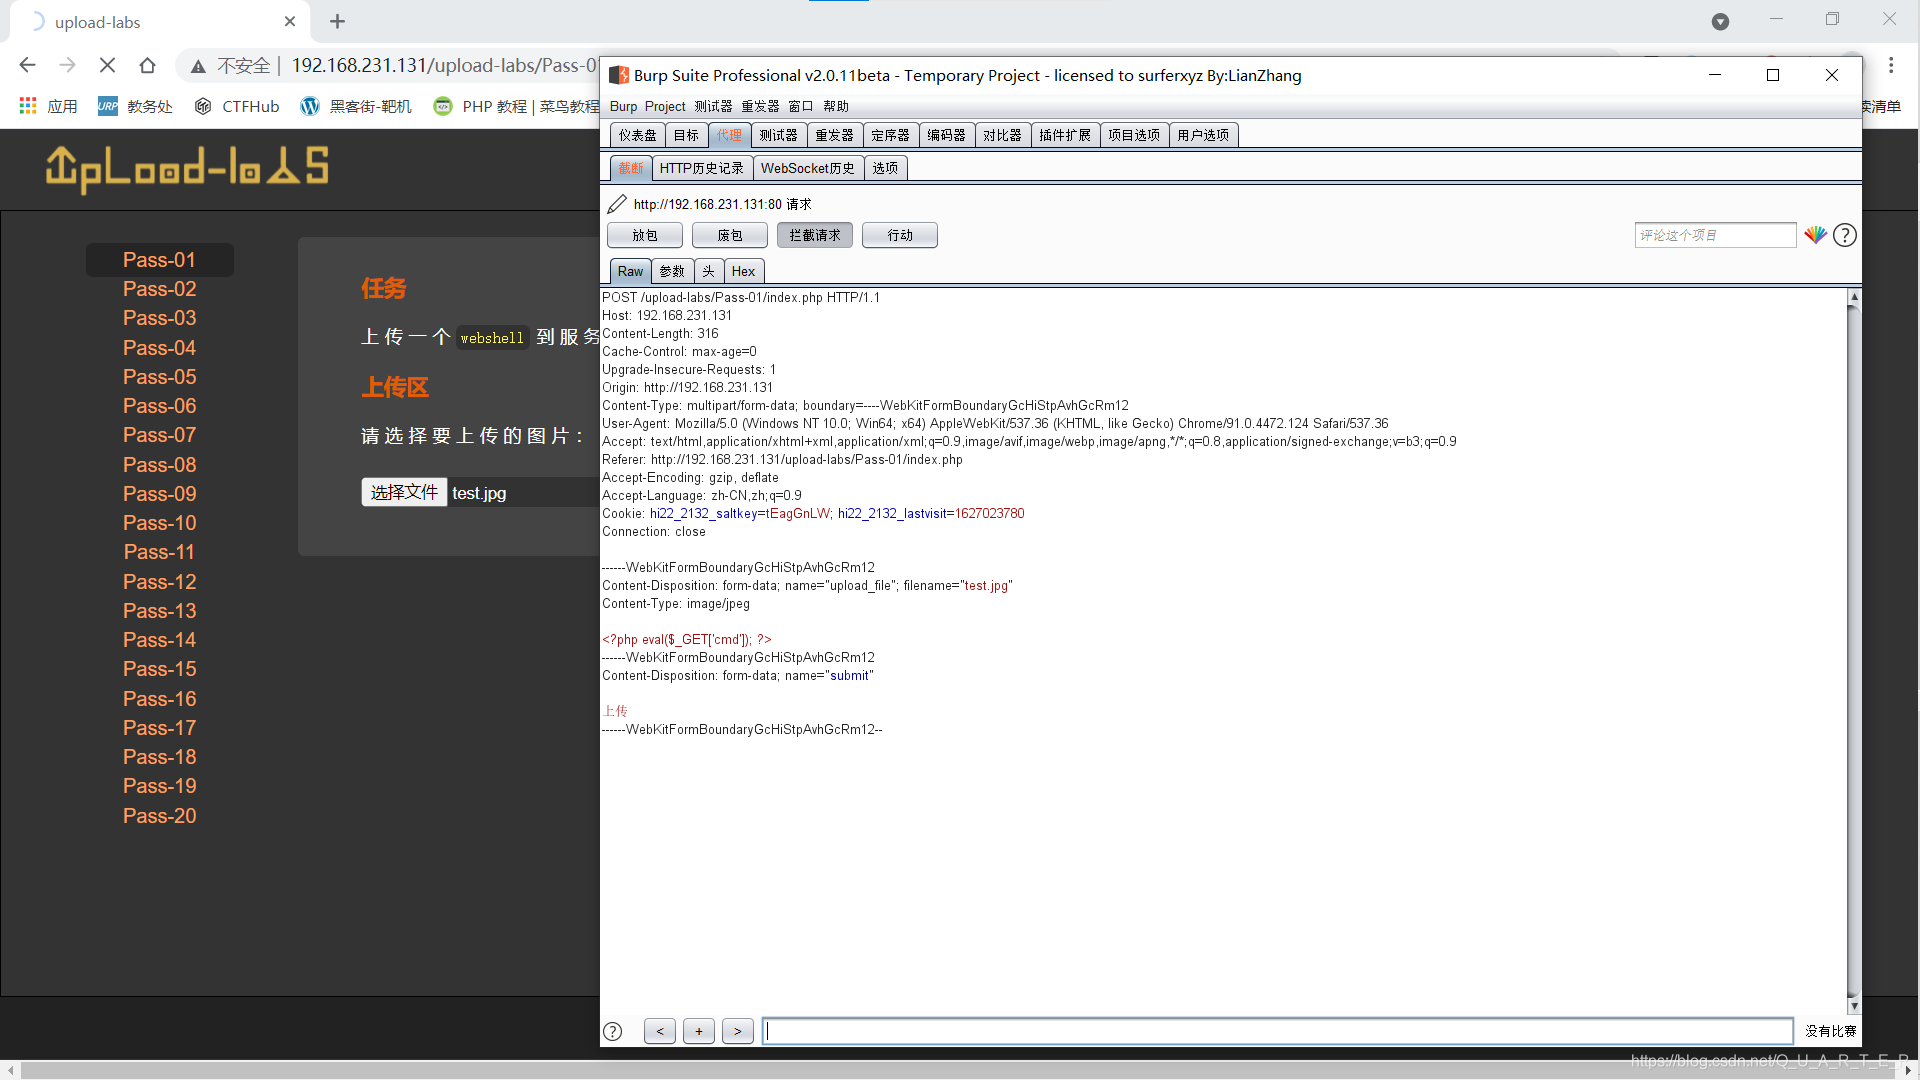Switch to the 重发器 tab

[834, 135]
